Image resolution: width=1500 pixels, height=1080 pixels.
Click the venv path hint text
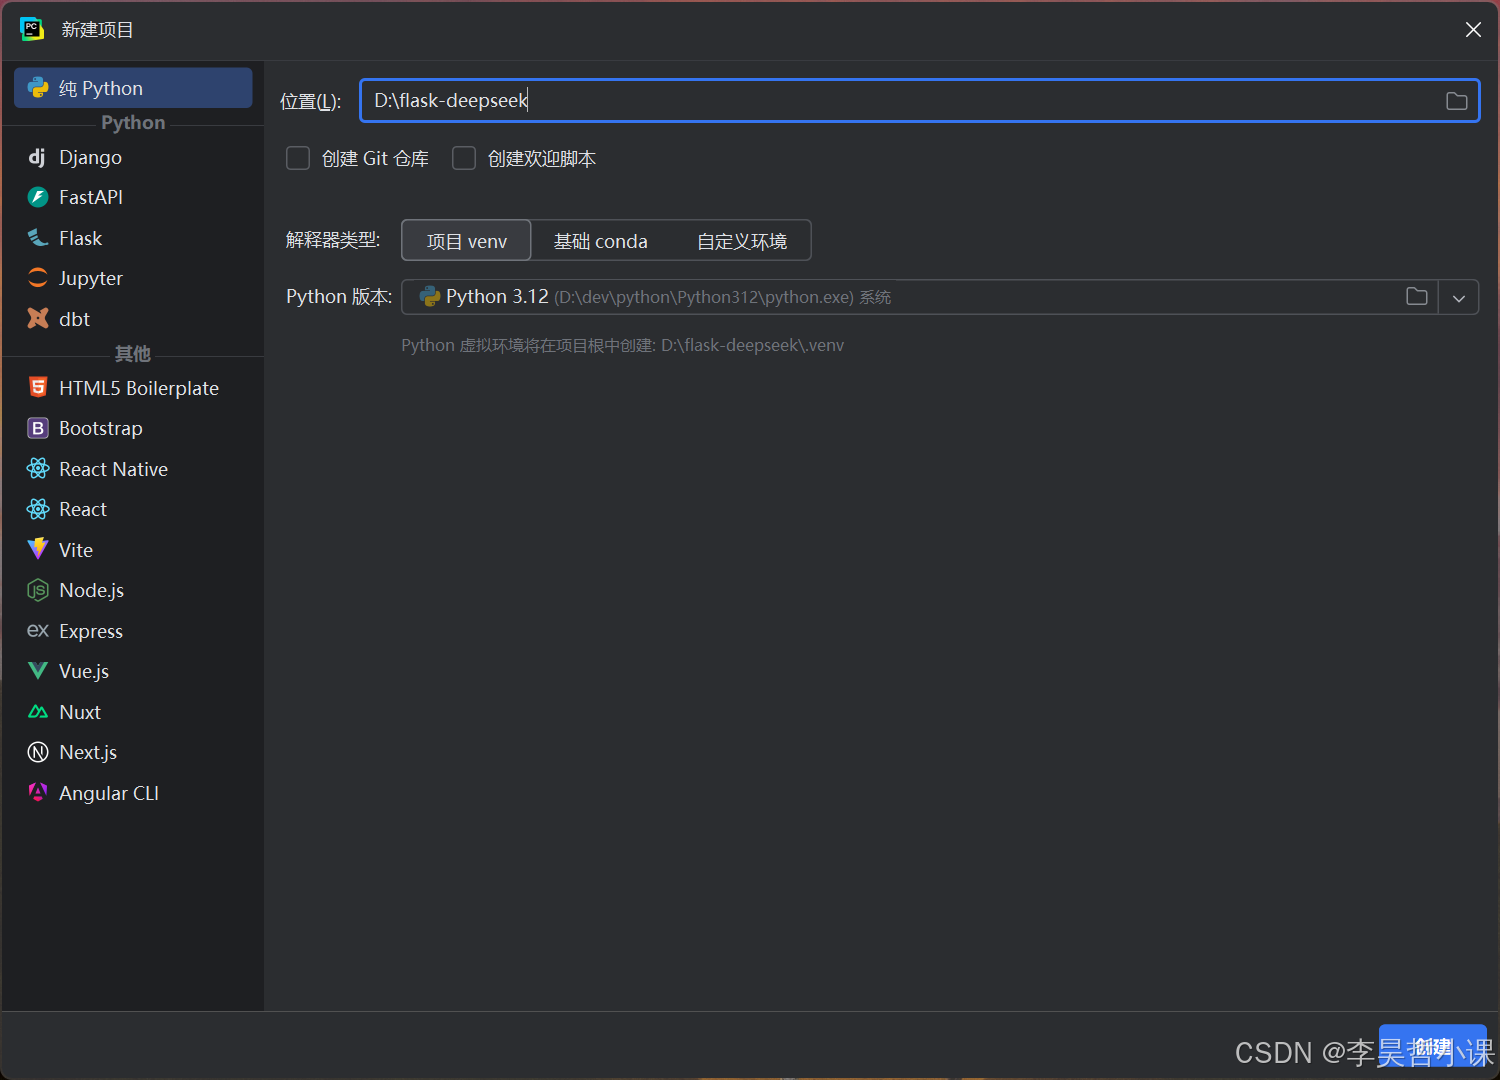[x=623, y=345]
